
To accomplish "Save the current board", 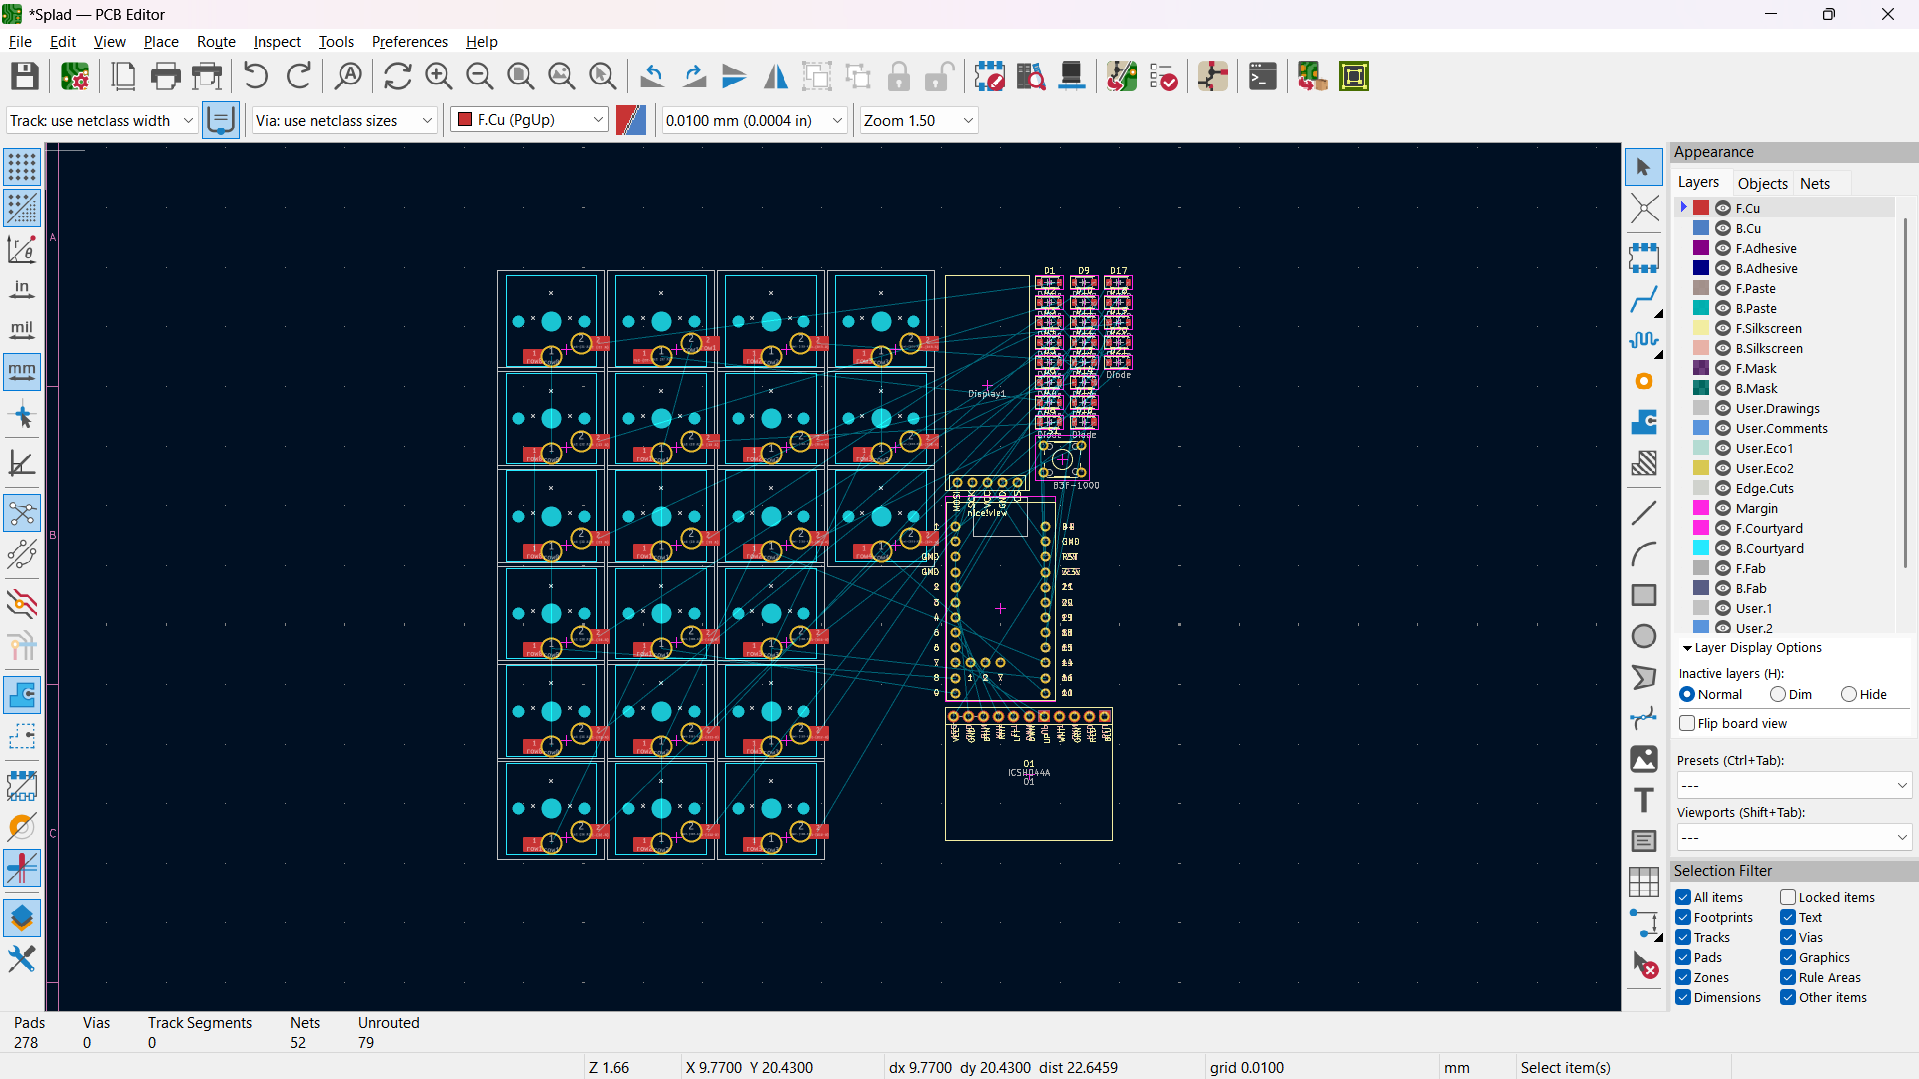I will [24, 76].
